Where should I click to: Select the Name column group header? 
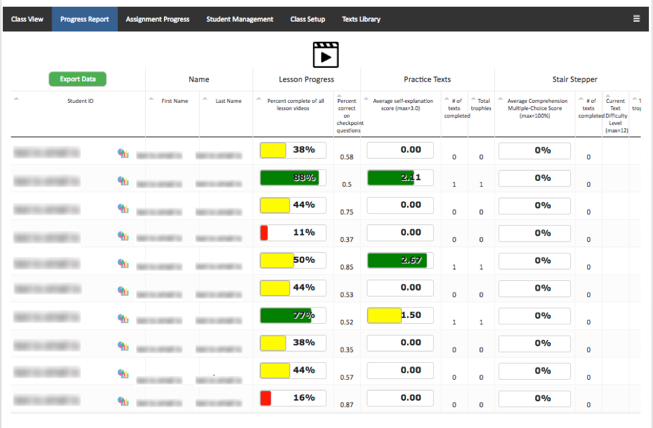click(x=199, y=80)
